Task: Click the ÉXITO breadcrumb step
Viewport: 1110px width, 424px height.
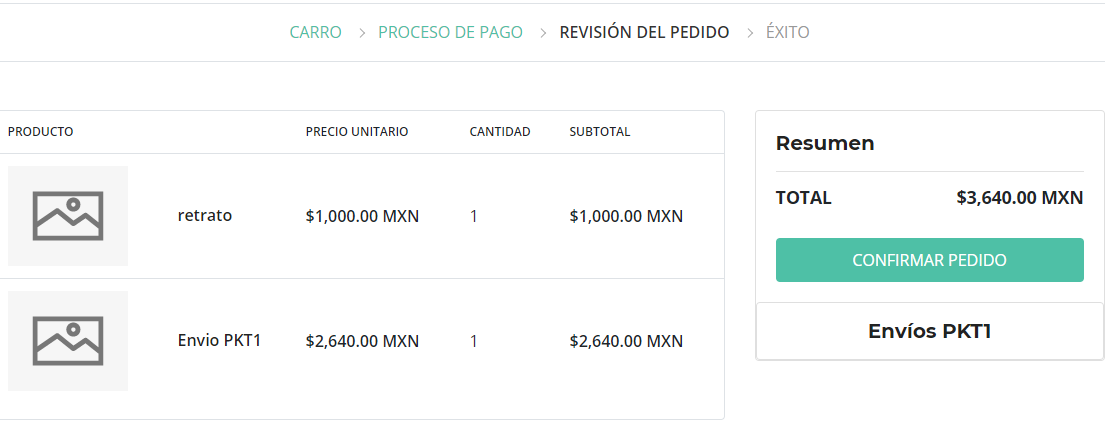Action: pos(787,33)
